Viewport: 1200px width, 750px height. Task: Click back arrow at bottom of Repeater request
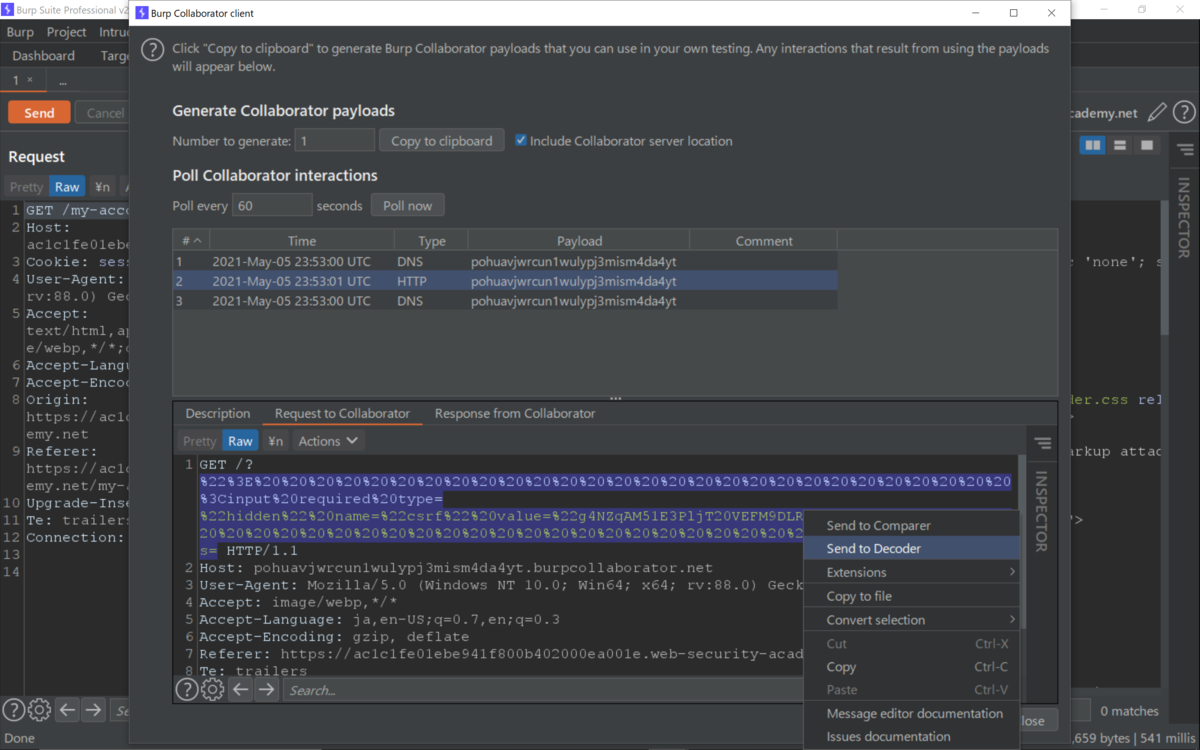click(x=67, y=710)
